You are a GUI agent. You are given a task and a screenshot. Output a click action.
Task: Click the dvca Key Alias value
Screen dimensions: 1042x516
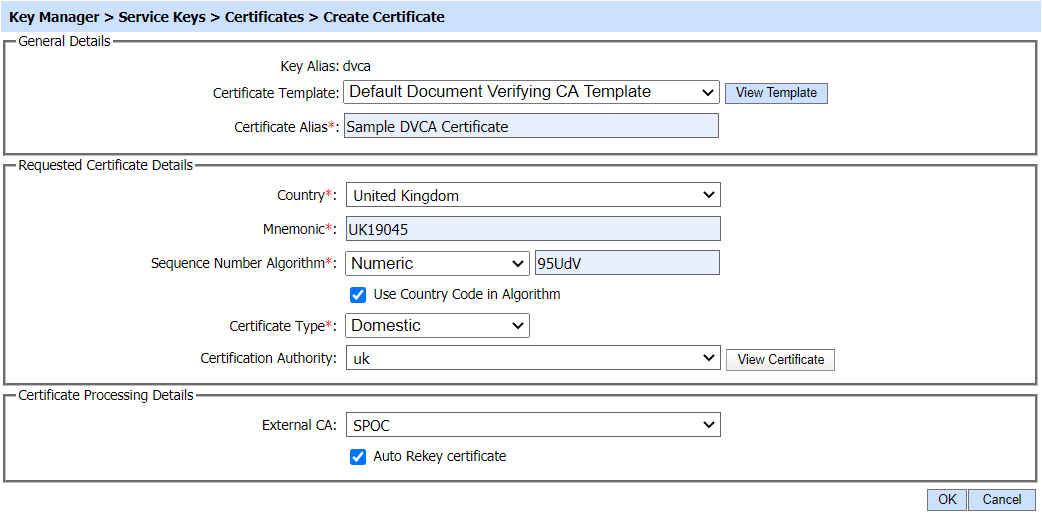click(x=357, y=66)
